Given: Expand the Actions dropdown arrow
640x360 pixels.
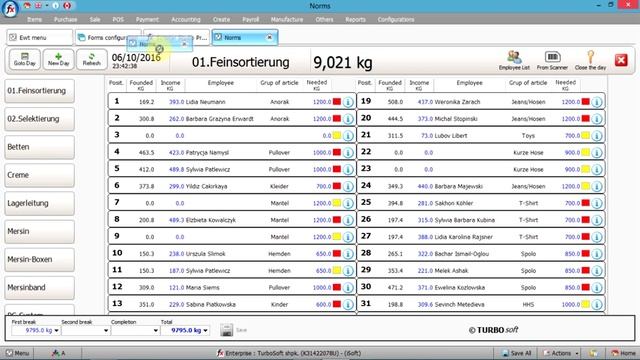Looking at the screenshot, I should (x=577, y=353).
